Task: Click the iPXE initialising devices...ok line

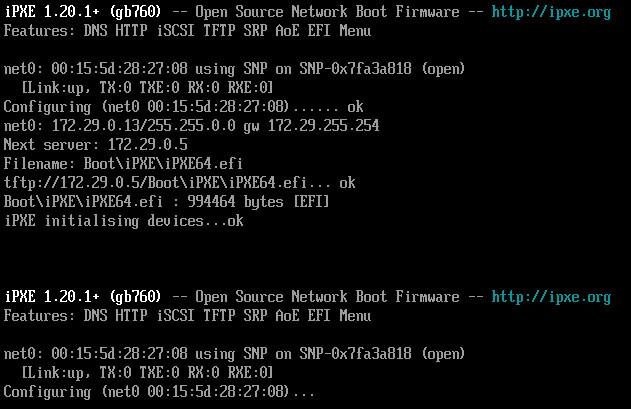Action: click(x=124, y=221)
